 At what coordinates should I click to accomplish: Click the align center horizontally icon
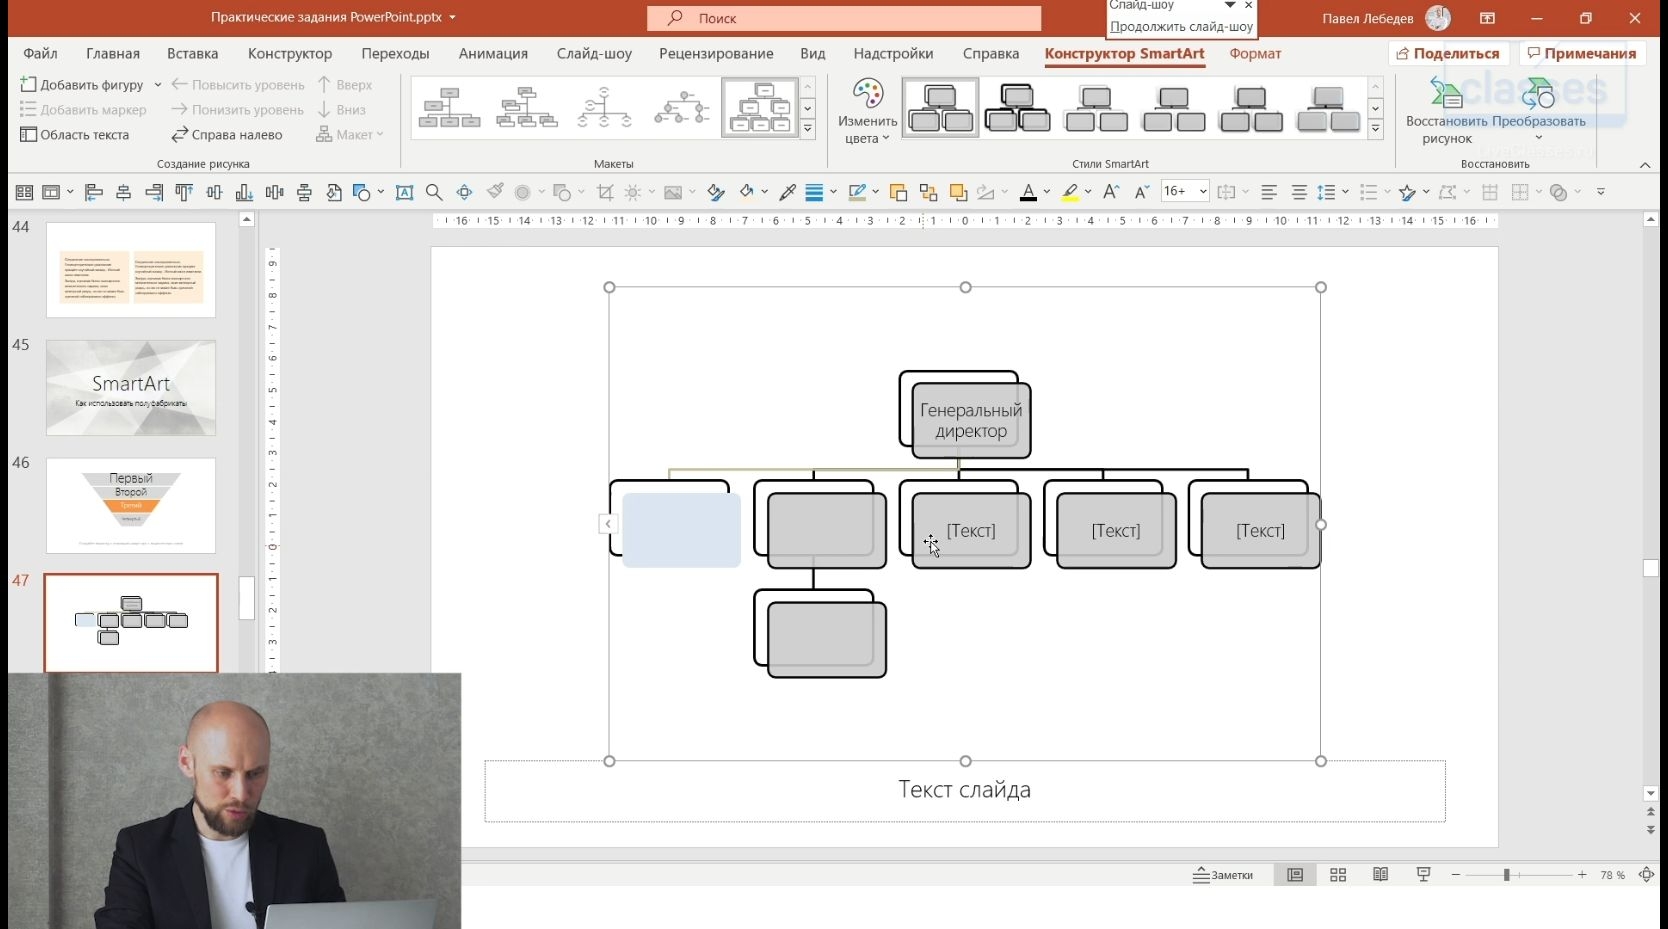tap(124, 192)
